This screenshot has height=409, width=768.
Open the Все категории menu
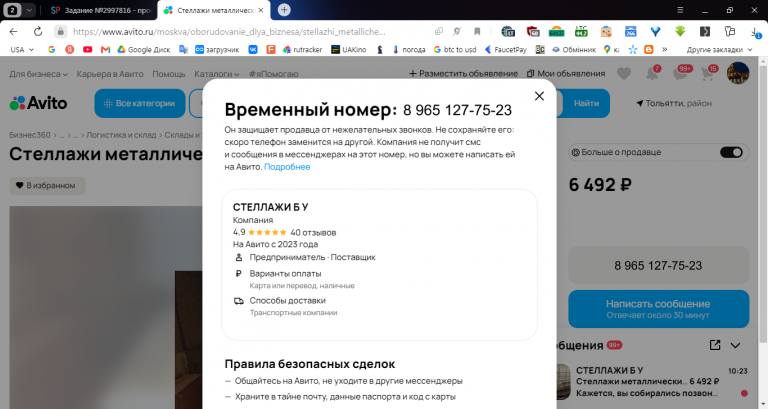140,103
